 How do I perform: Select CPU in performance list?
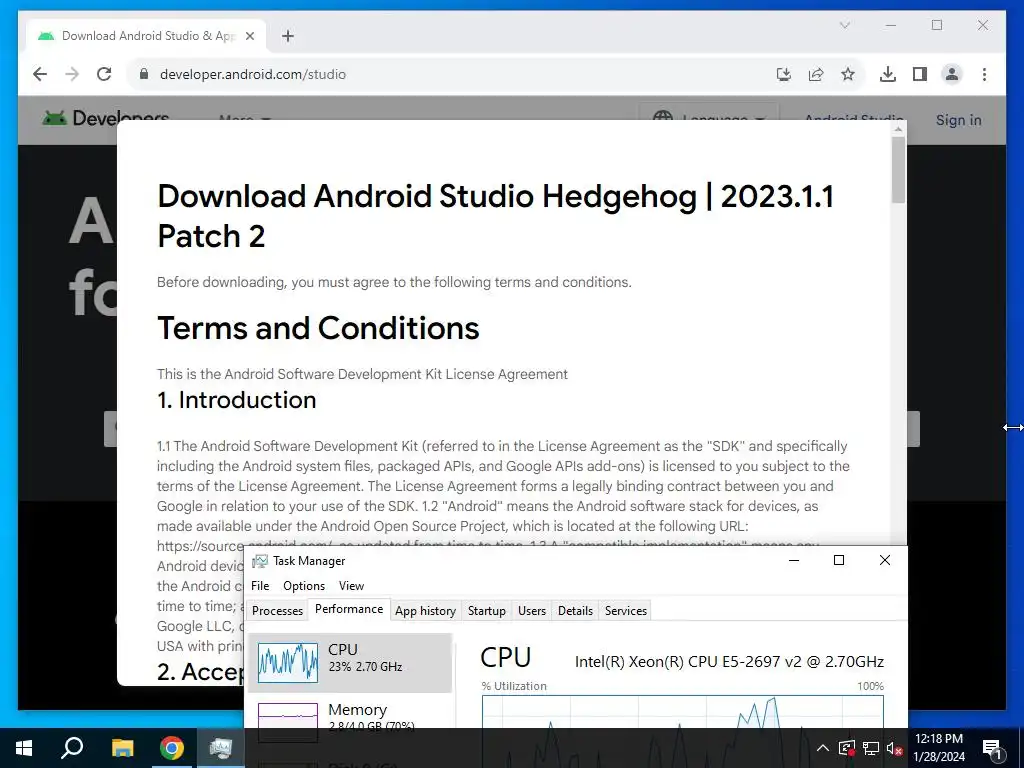[x=350, y=662]
